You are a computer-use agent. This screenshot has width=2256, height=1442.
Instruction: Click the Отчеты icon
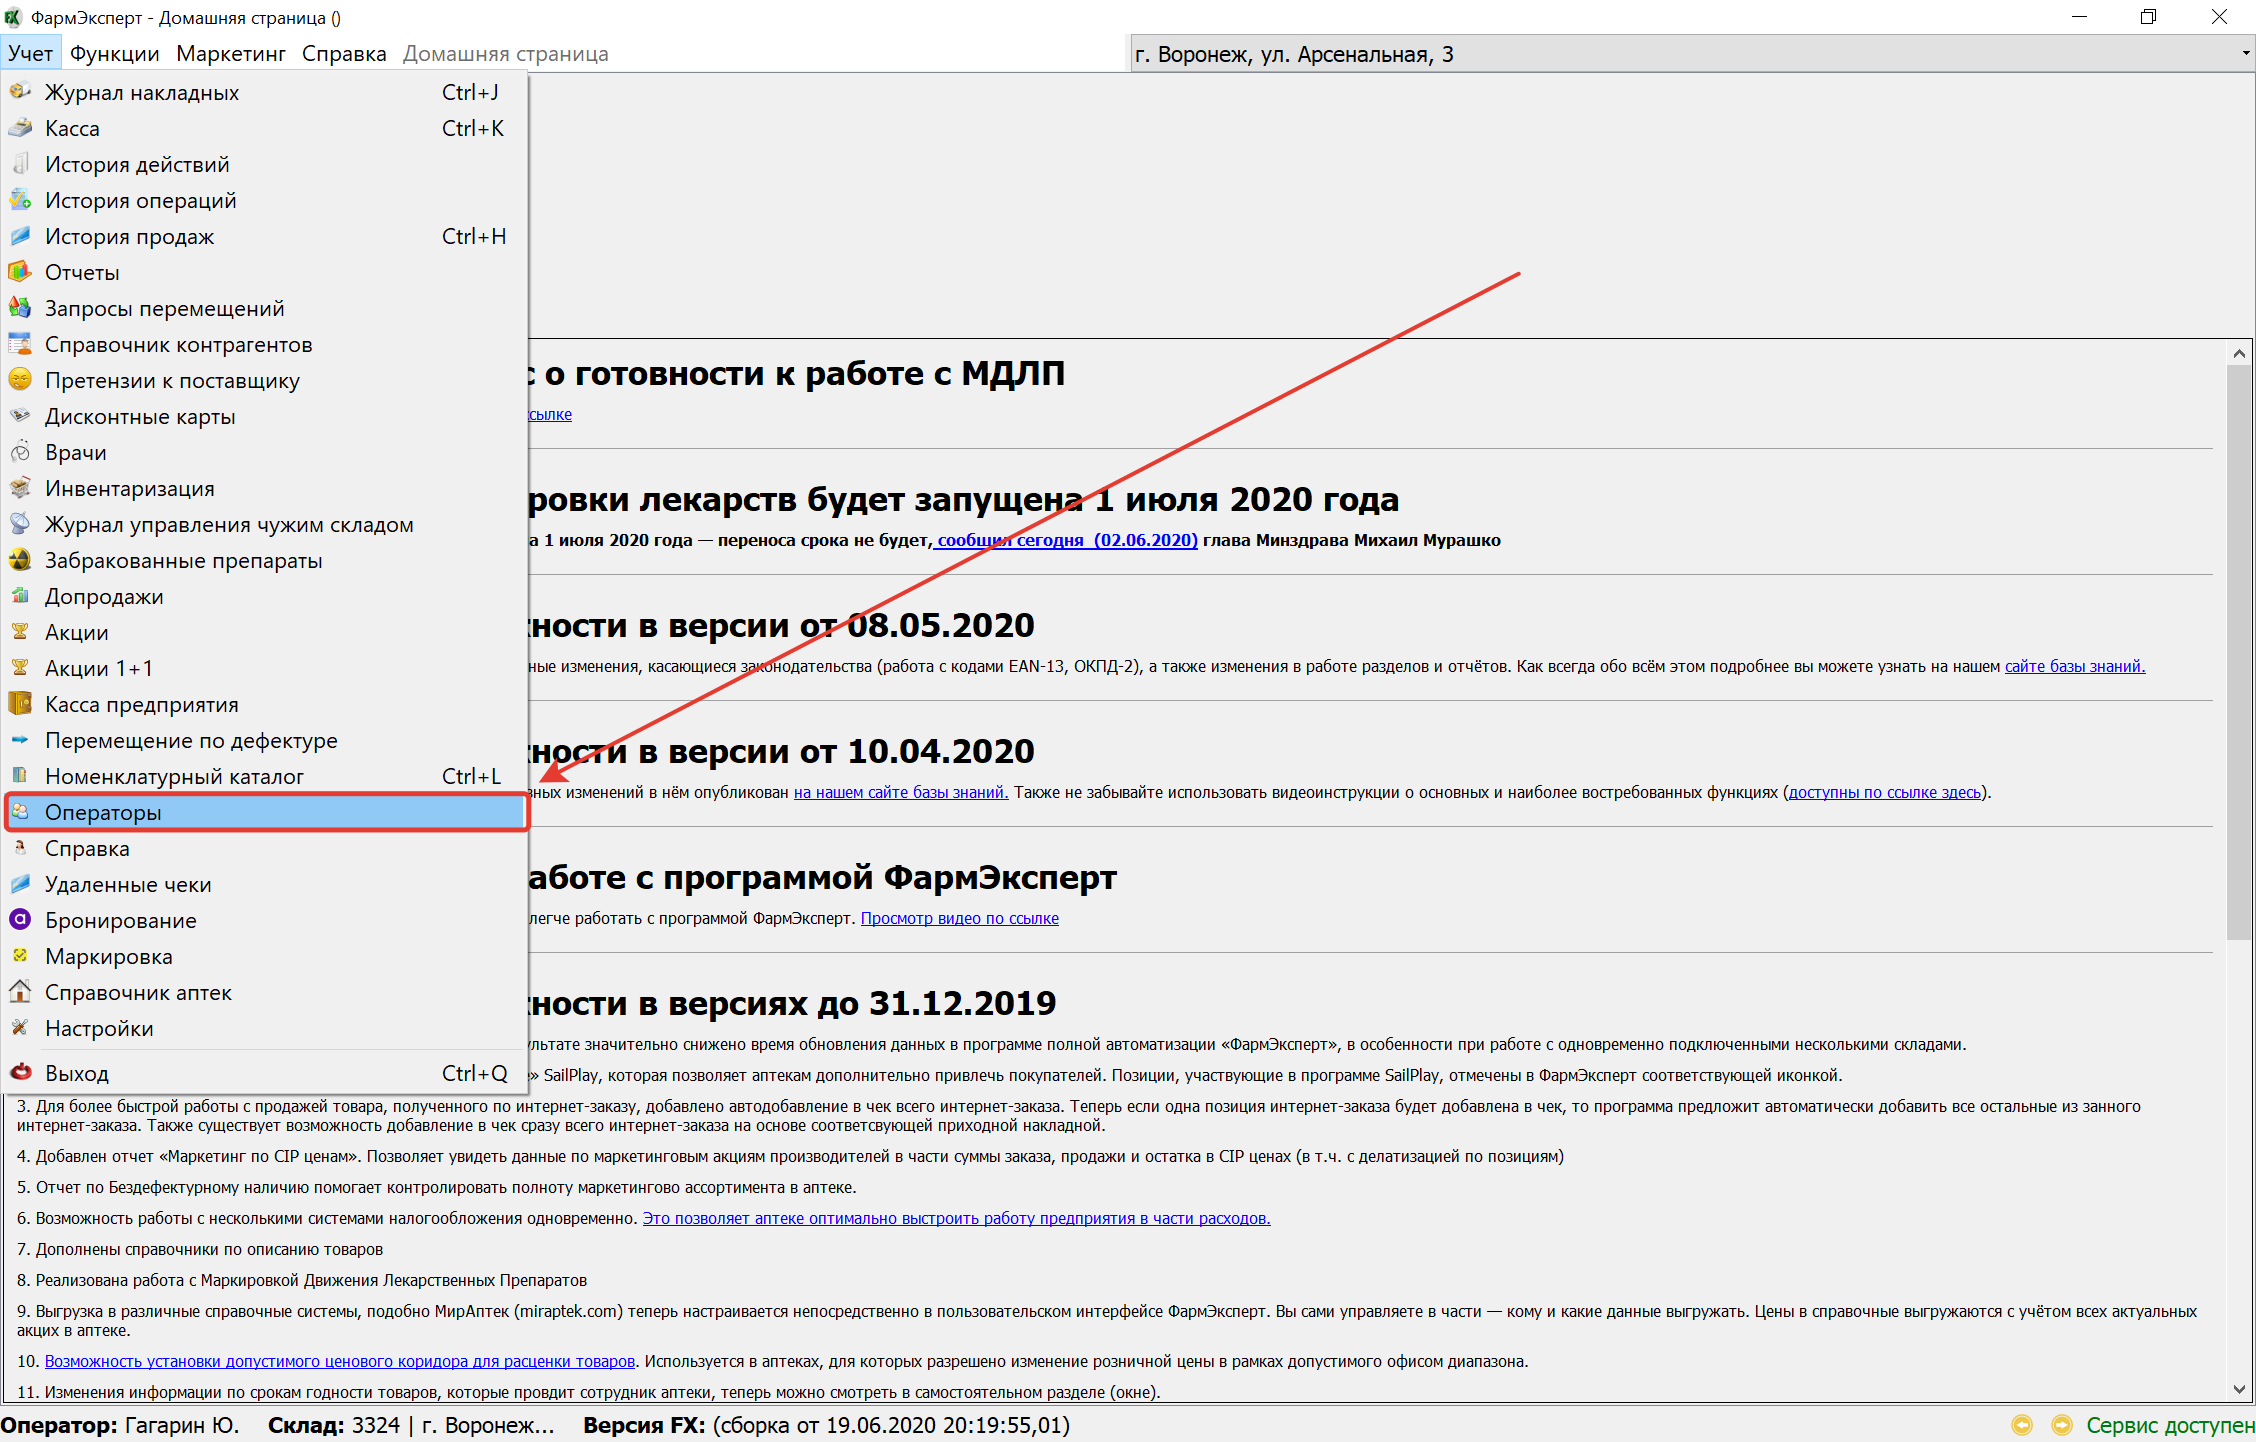pyautogui.click(x=20, y=272)
